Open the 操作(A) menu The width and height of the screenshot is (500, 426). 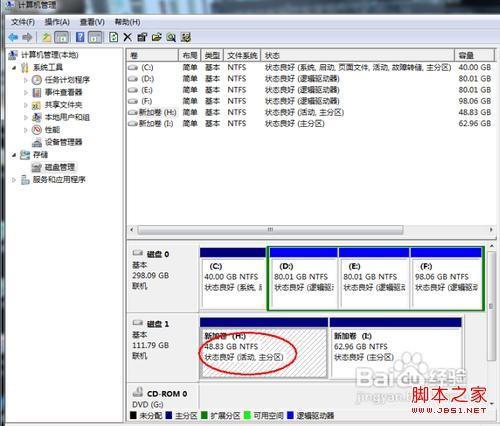pyautogui.click(x=57, y=22)
